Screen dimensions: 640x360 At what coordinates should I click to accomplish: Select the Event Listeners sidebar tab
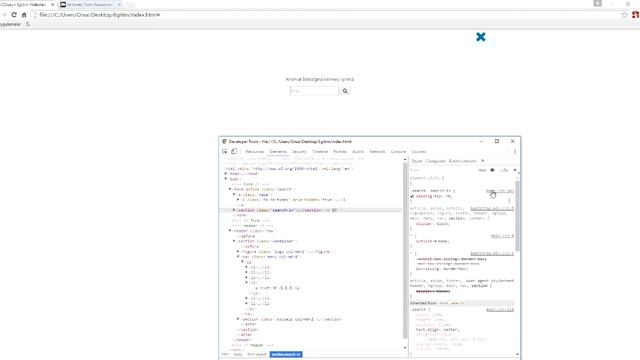tap(462, 161)
